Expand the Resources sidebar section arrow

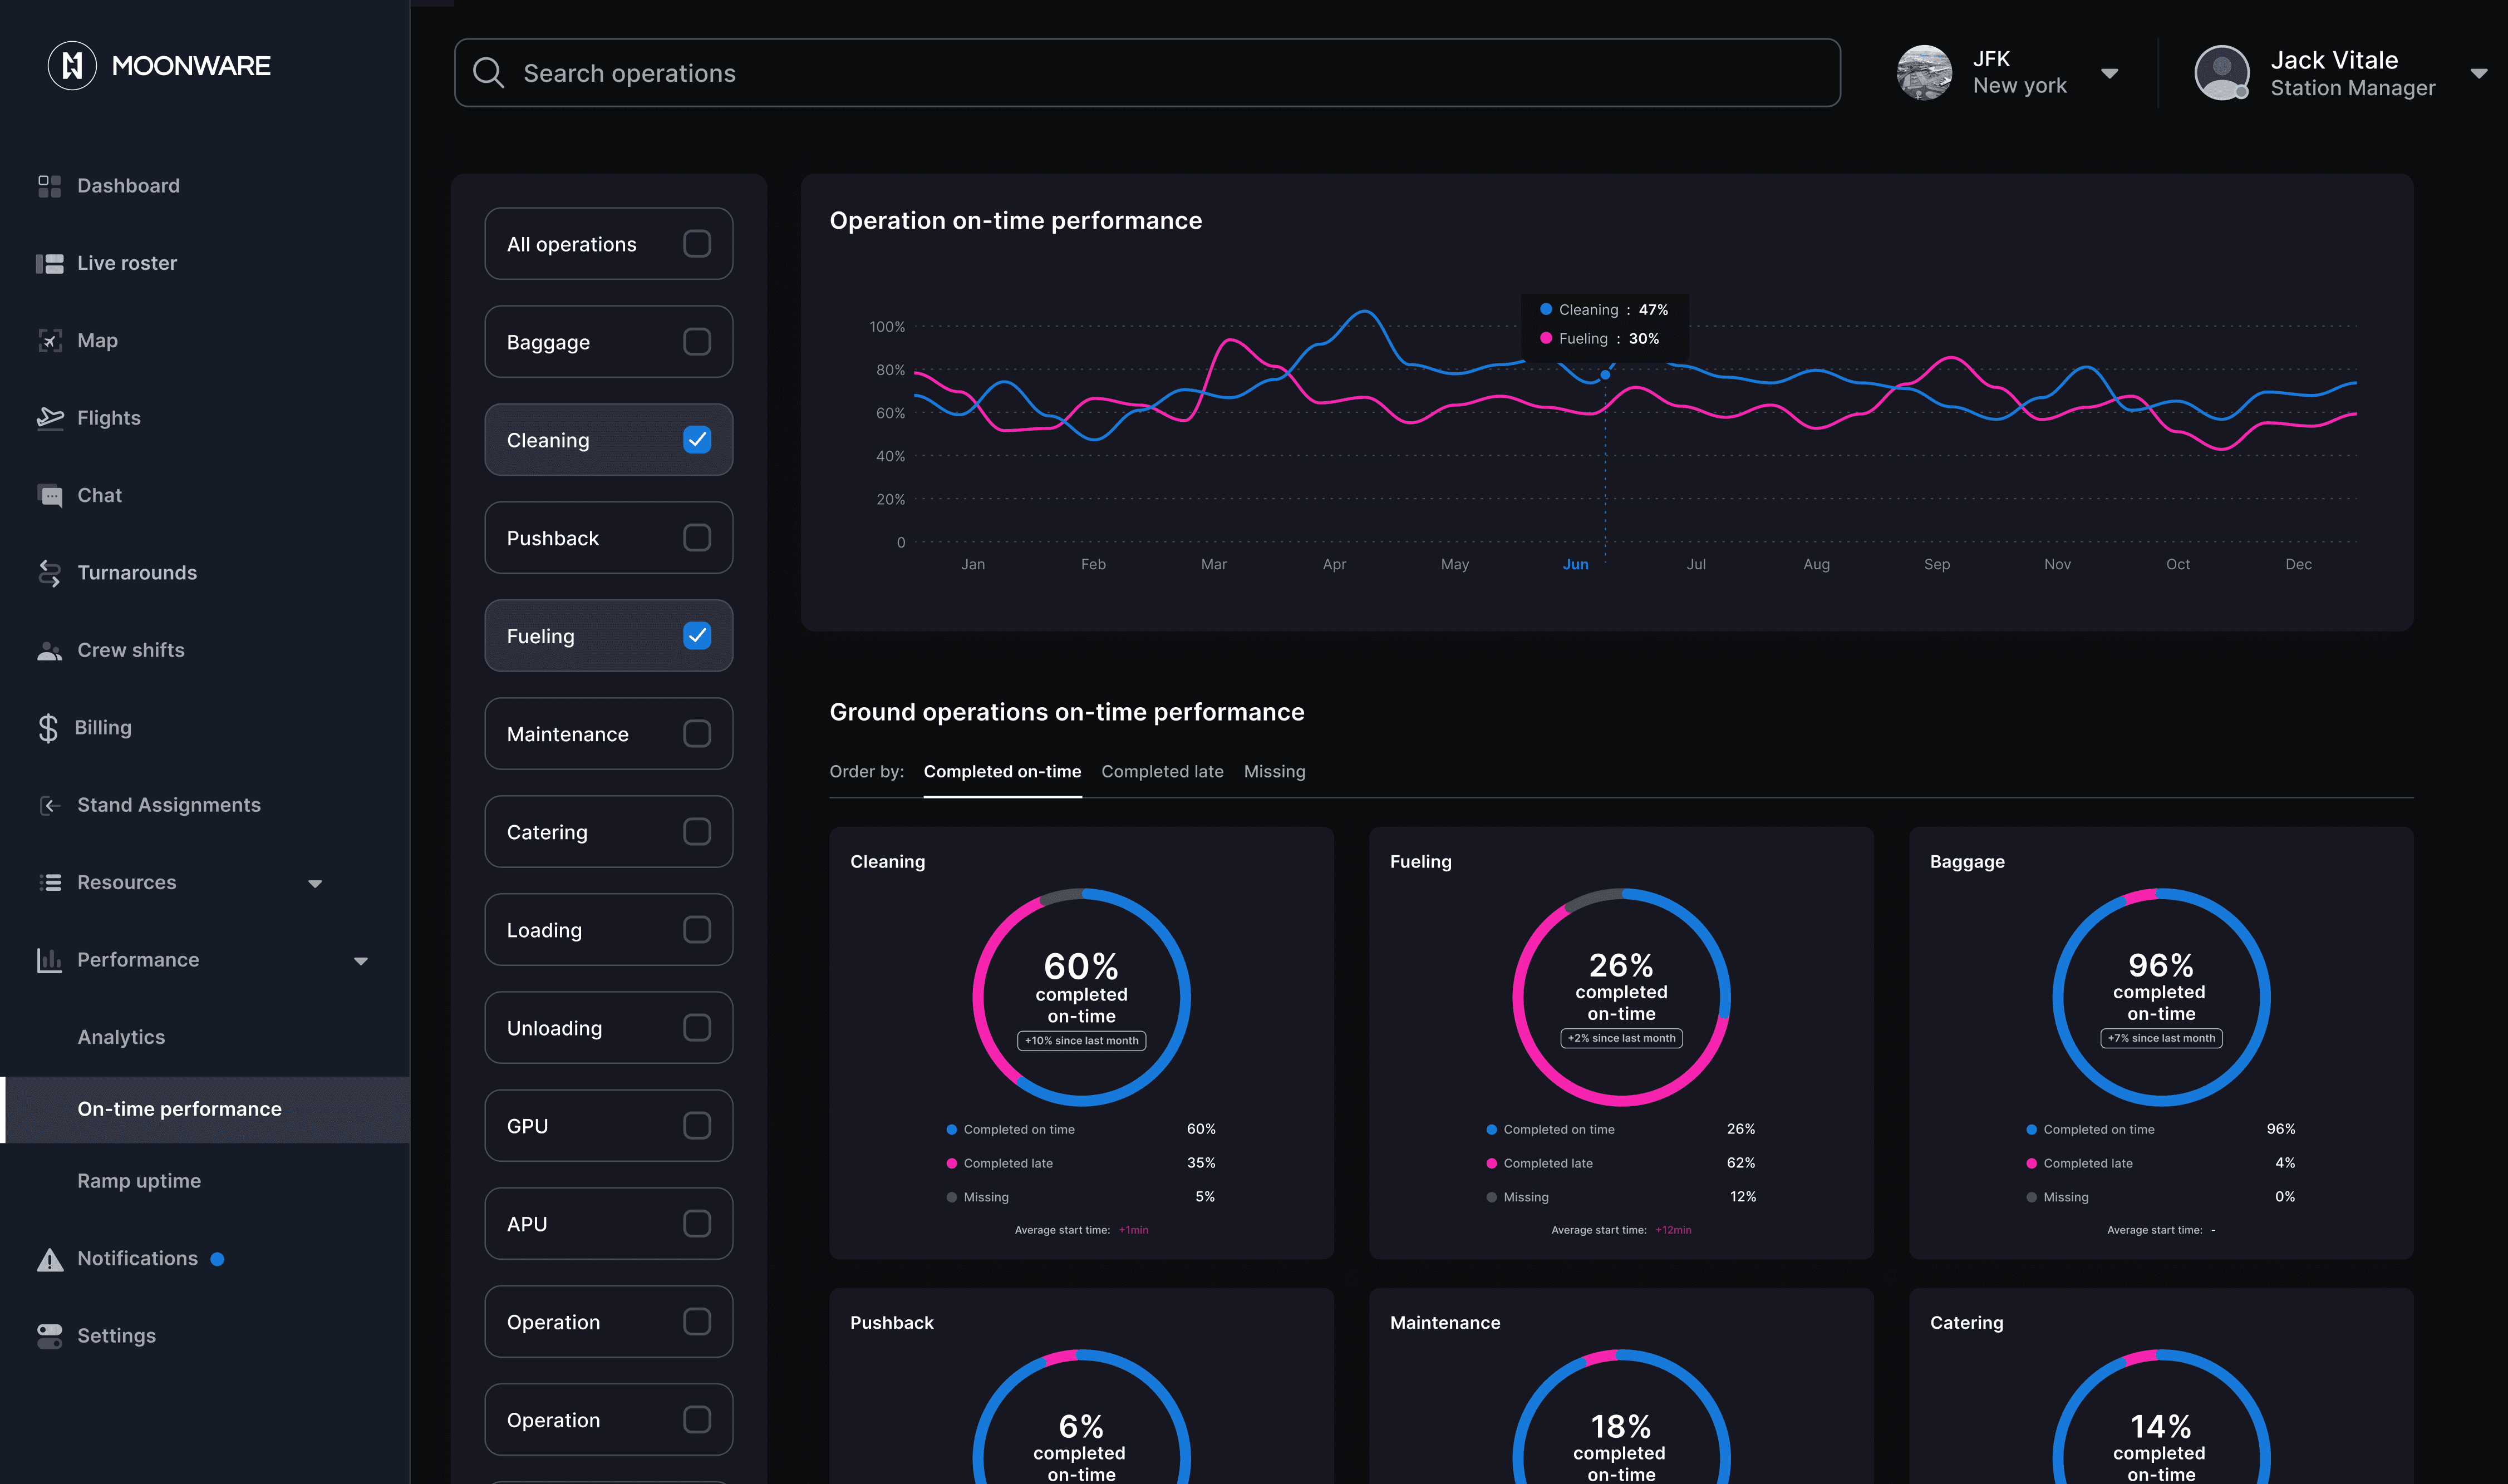tap(315, 883)
